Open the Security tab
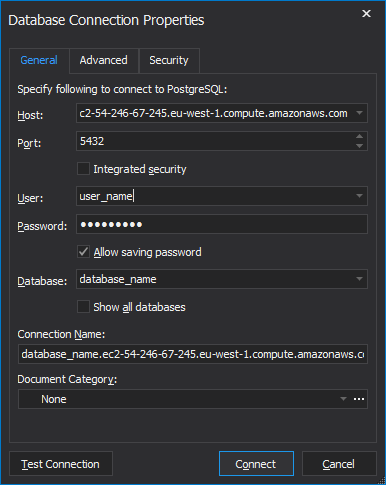The width and height of the screenshot is (386, 485). (169, 60)
